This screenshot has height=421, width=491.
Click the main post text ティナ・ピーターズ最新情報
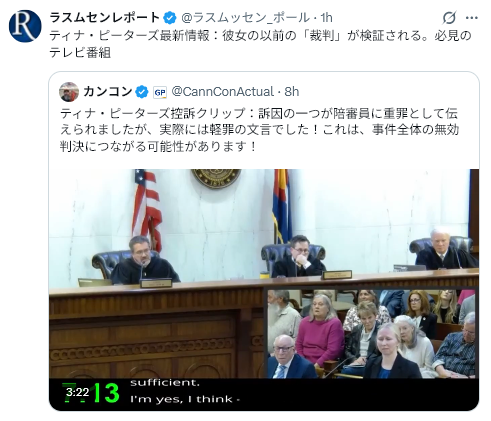click(260, 44)
